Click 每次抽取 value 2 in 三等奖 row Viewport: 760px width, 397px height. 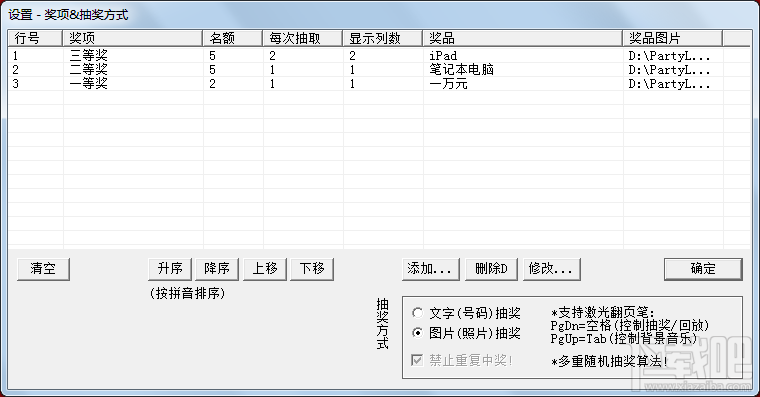pyautogui.click(x=303, y=56)
